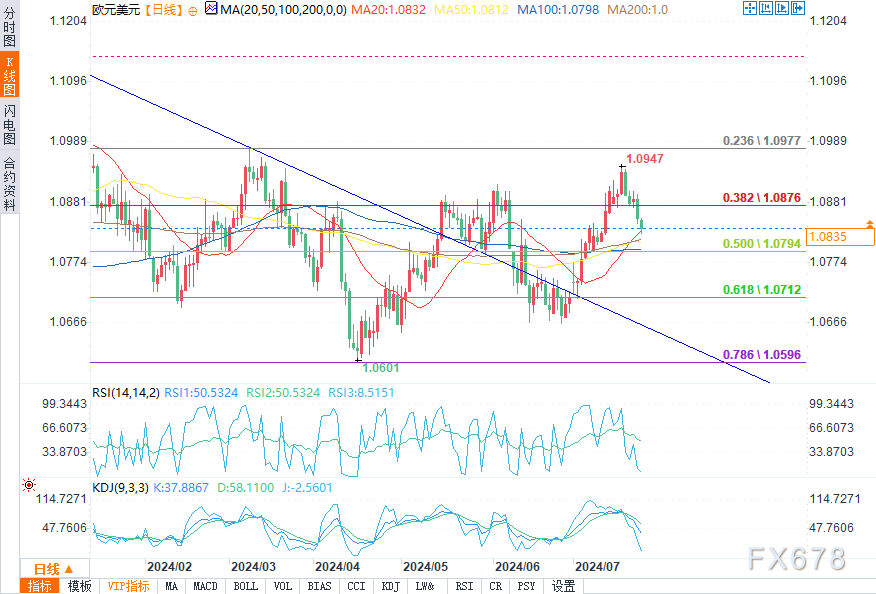This screenshot has height=594, width=876.
Task: Apply the CR indicator
Action: click(495, 586)
